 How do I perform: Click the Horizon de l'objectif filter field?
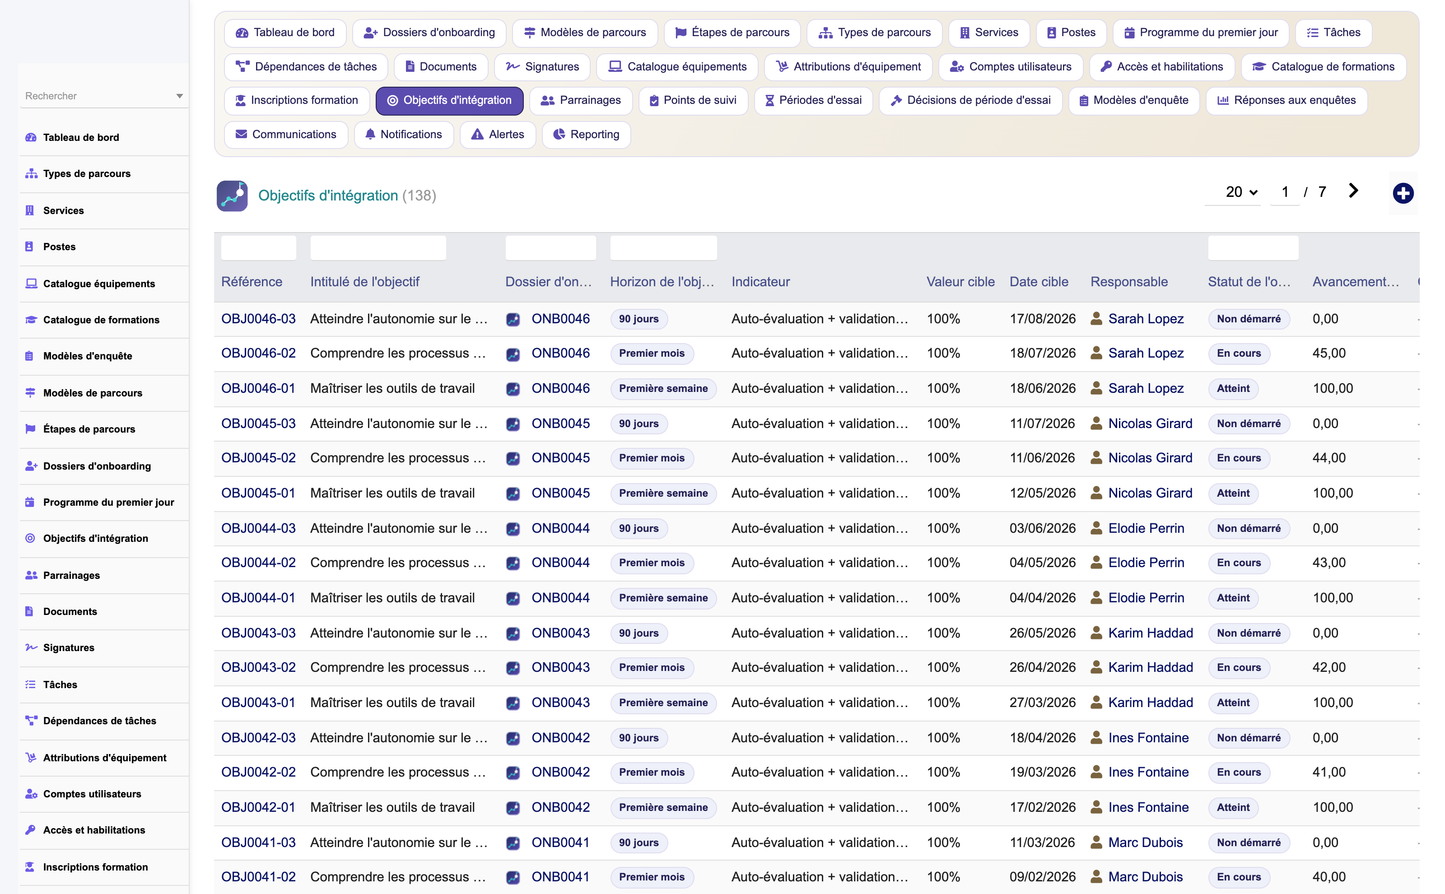(x=664, y=248)
